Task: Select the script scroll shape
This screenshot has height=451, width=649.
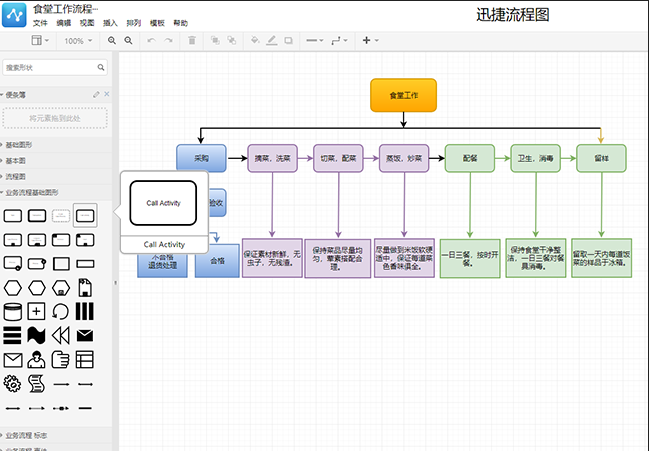Action: point(36,384)
